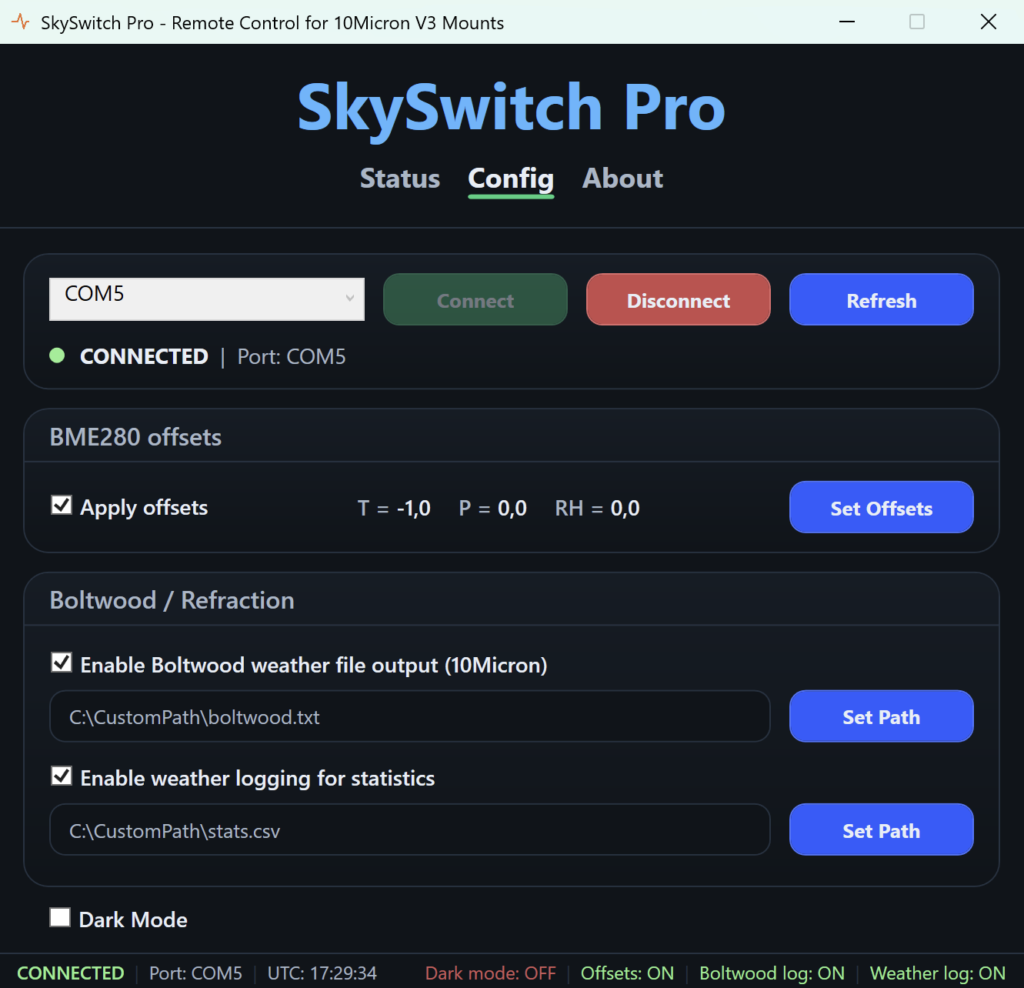Close the SkySwitch Pro window
The image size is (1024, 988).
coord(988,22)
